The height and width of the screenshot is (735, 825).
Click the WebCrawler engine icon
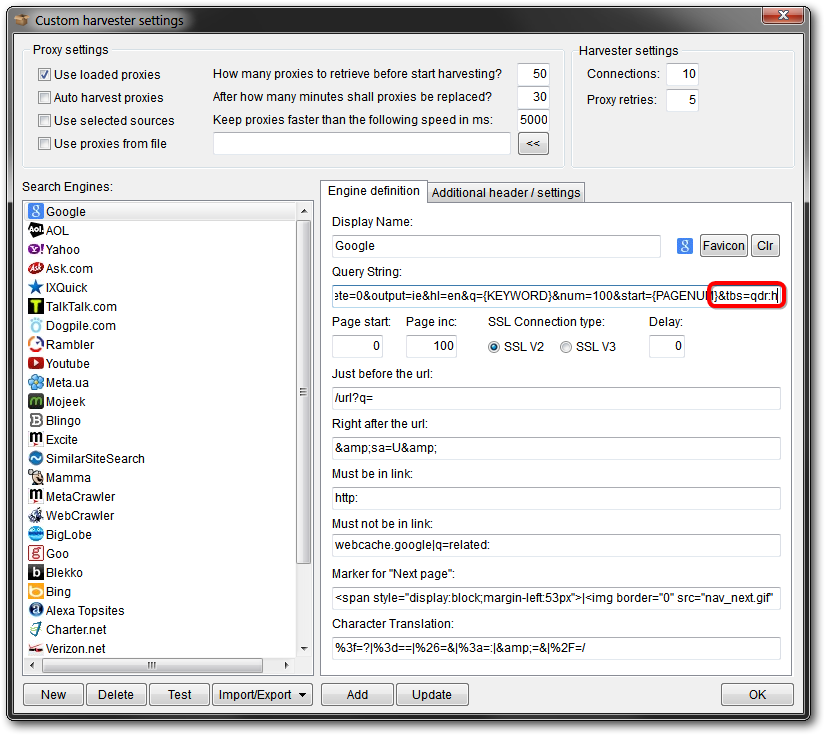[x=35, y=515]
